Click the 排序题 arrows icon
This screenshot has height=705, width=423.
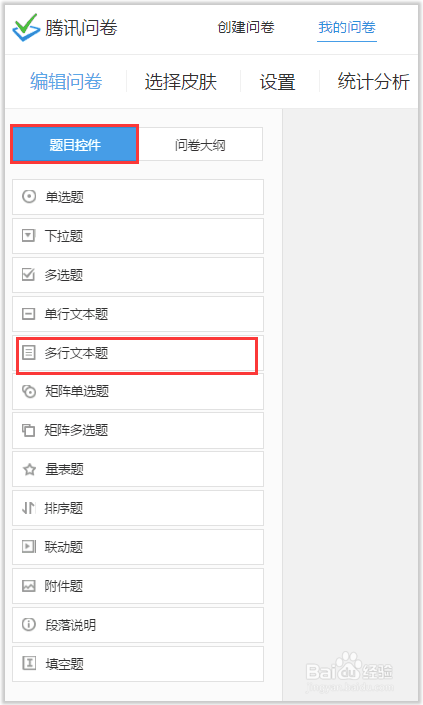tap(28, 508)
